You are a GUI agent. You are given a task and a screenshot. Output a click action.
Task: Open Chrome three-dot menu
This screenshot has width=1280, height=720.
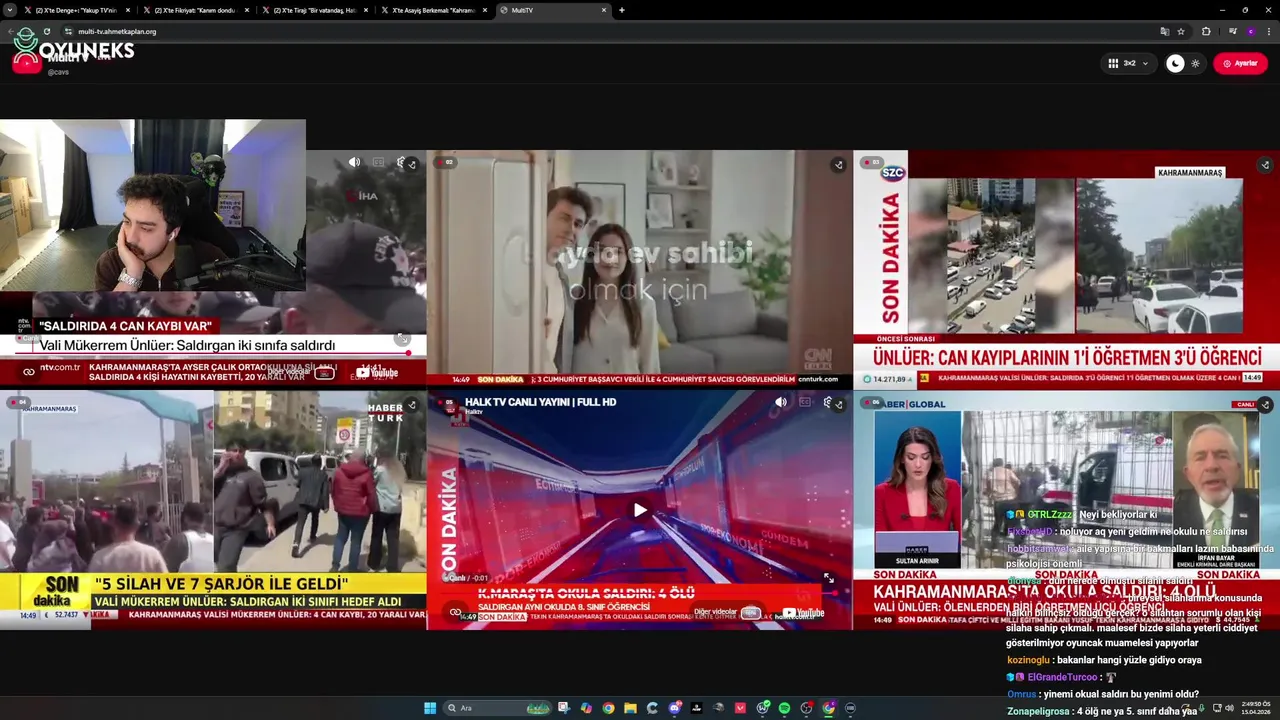[x=1269, y=31]
